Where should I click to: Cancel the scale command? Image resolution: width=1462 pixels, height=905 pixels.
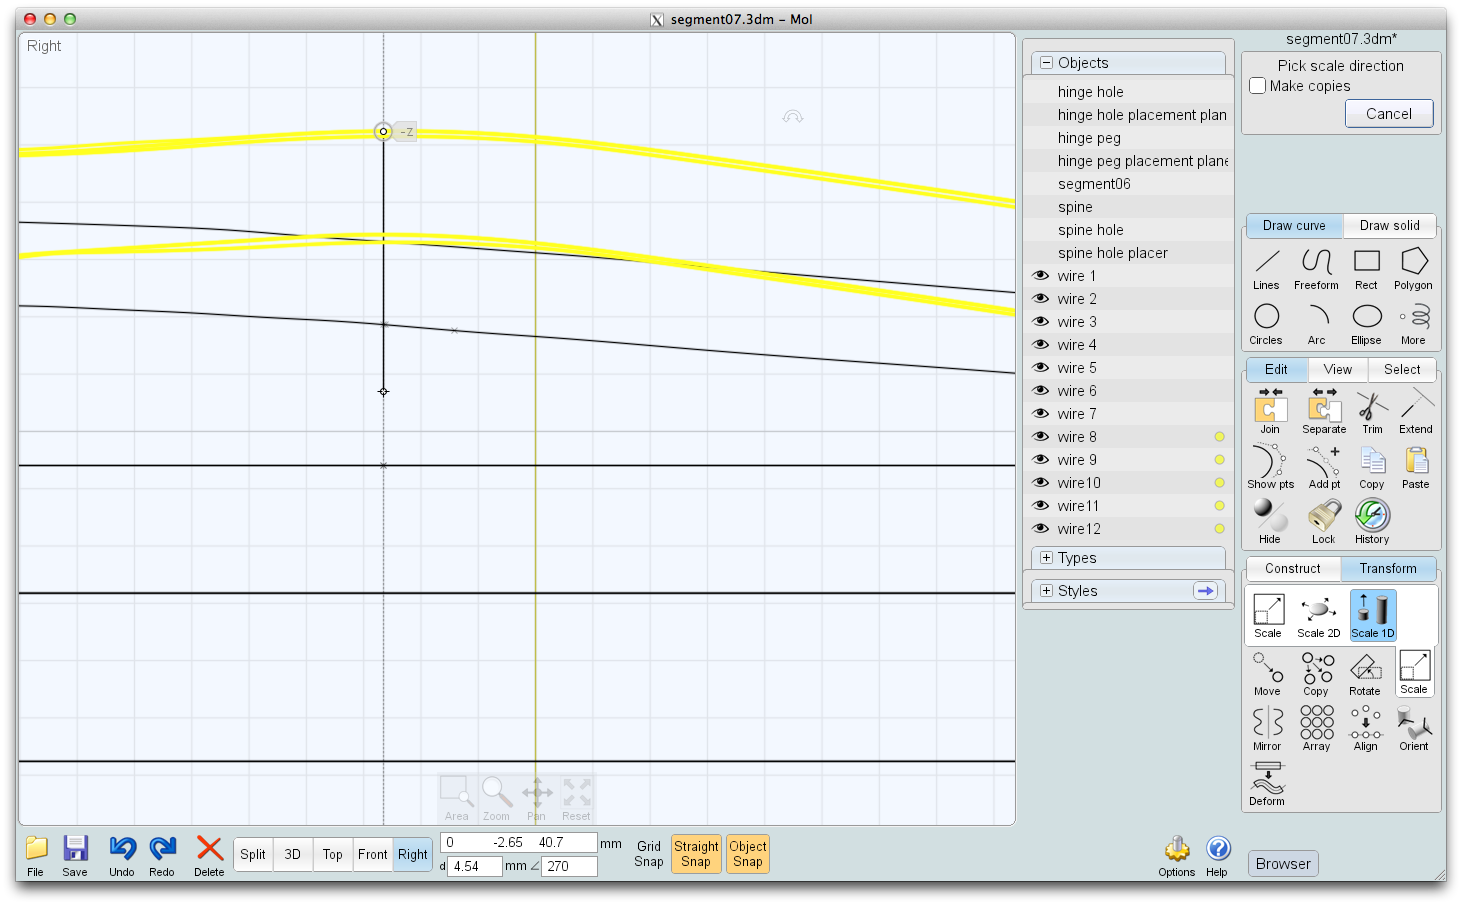pyautogui.click(x=1389, y=114)
